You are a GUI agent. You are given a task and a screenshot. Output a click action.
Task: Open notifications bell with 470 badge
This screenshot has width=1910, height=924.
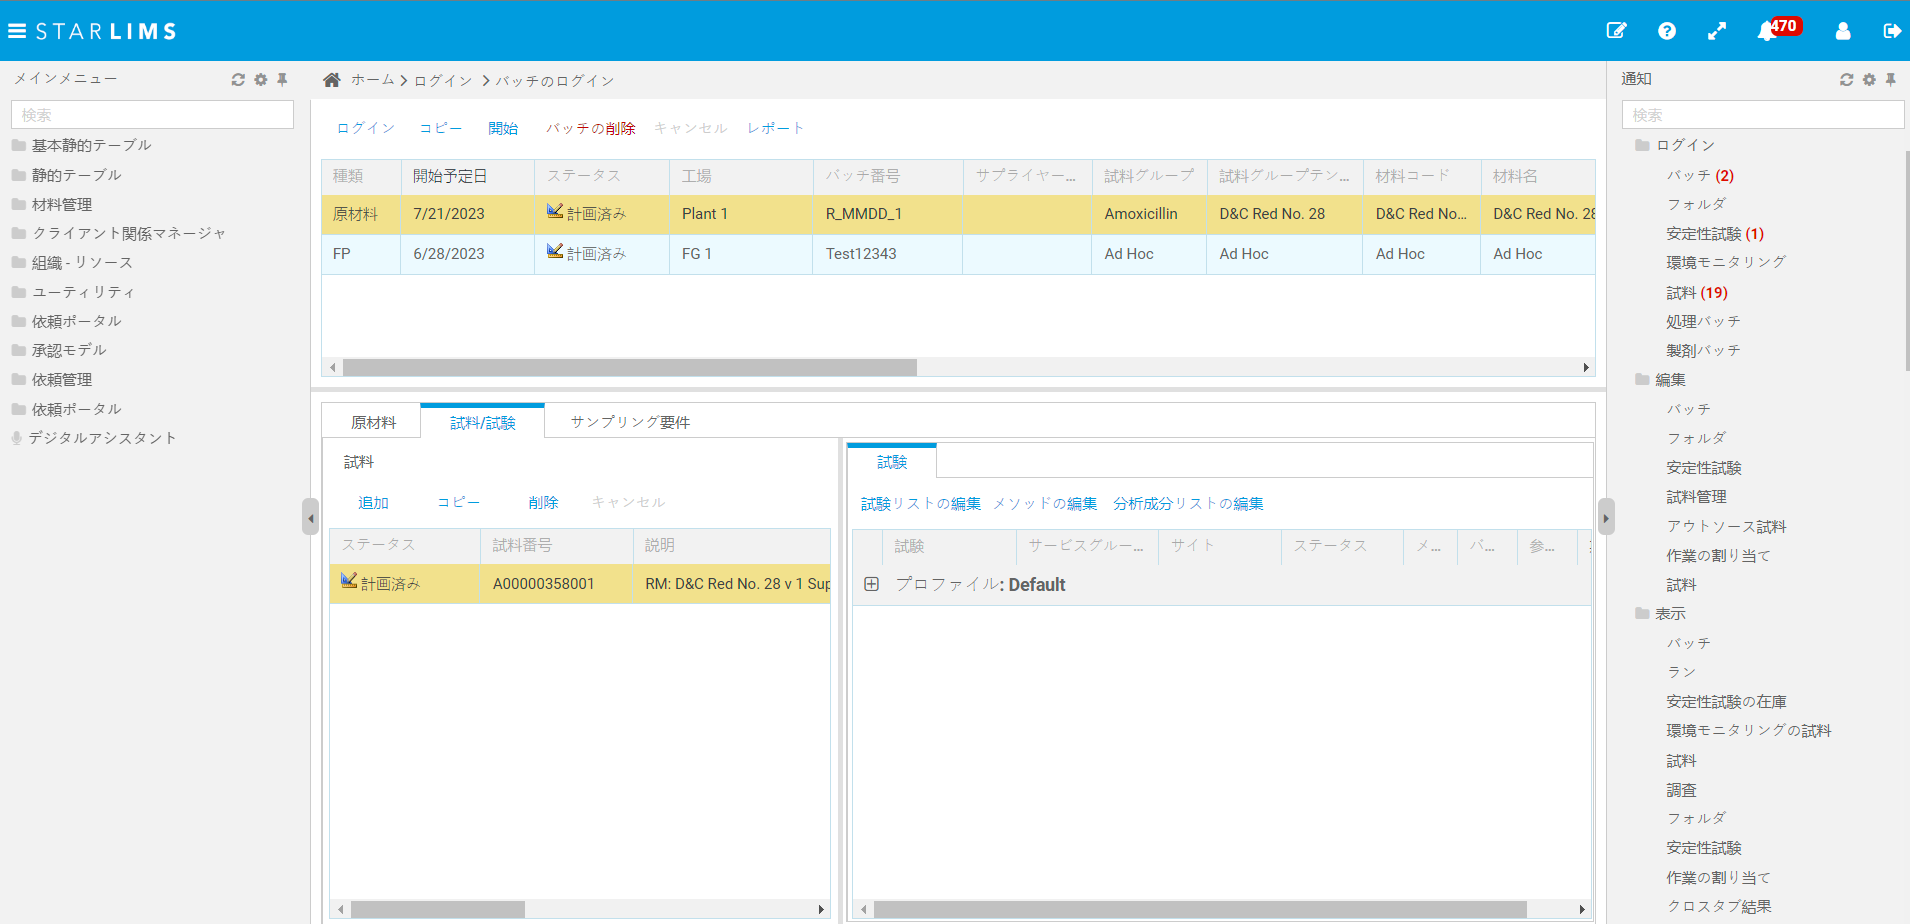tap(1767, 31)
